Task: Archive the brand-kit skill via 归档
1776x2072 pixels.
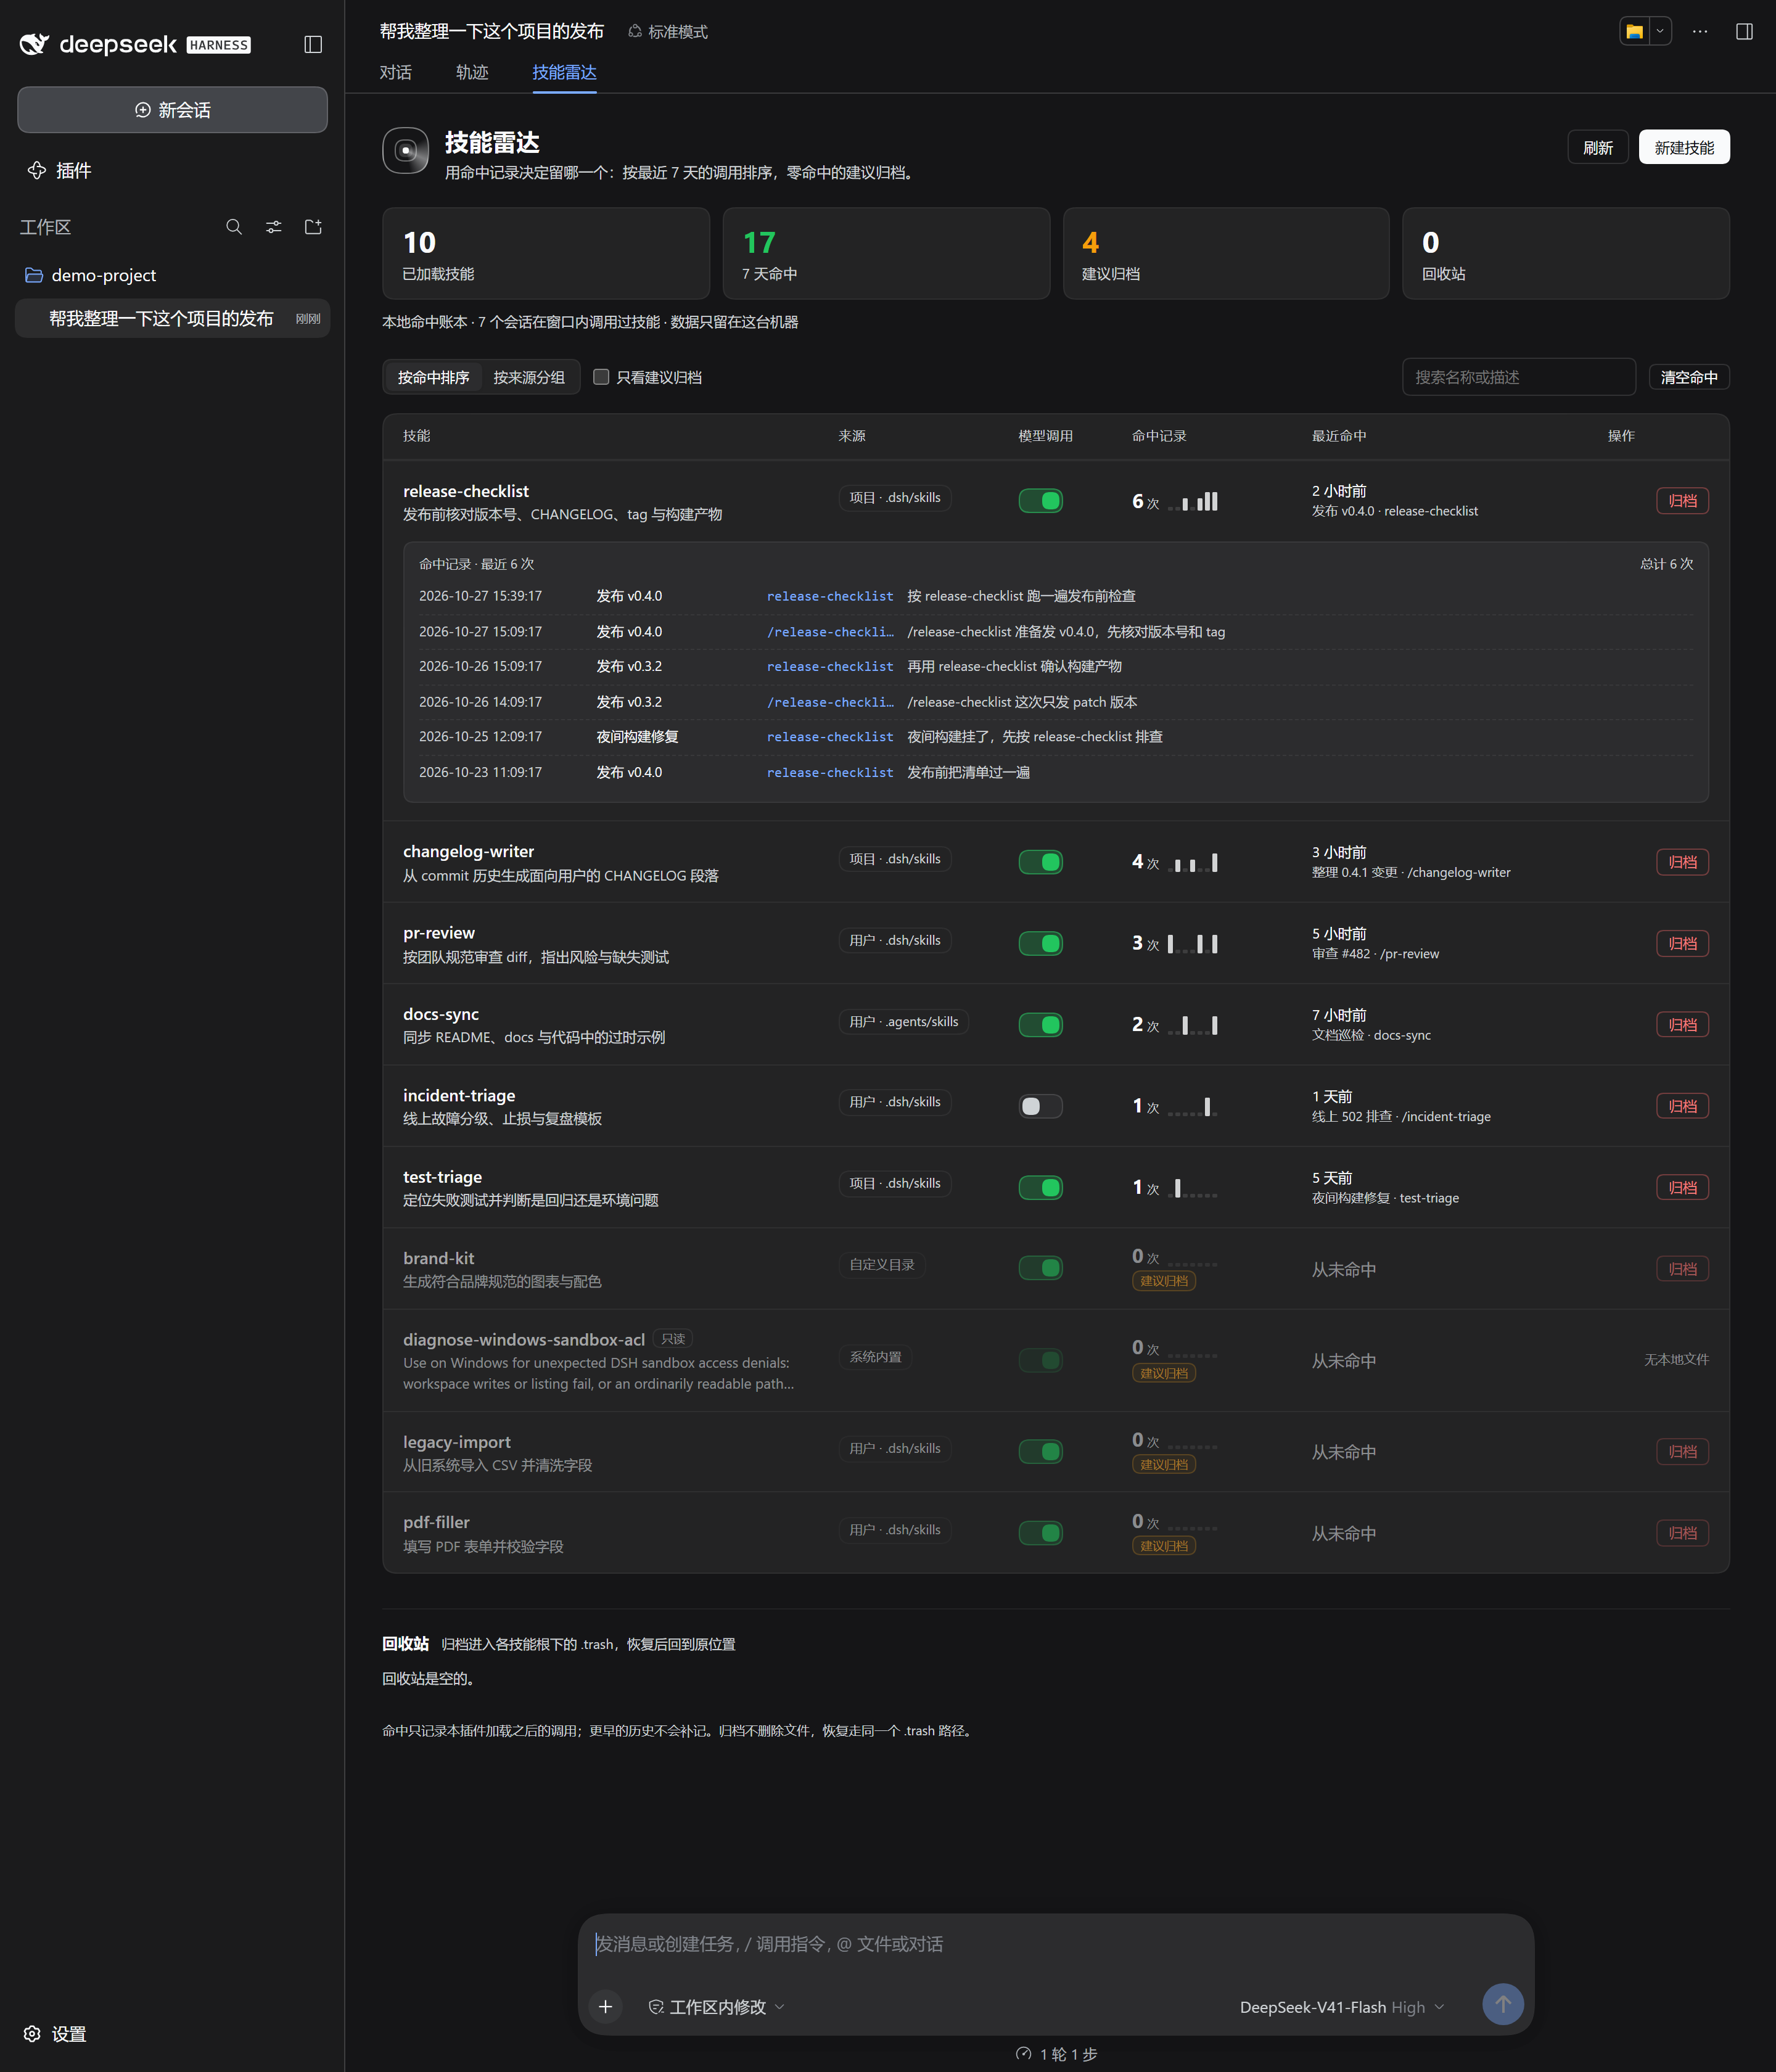Action: (x=1682, y=1269)
